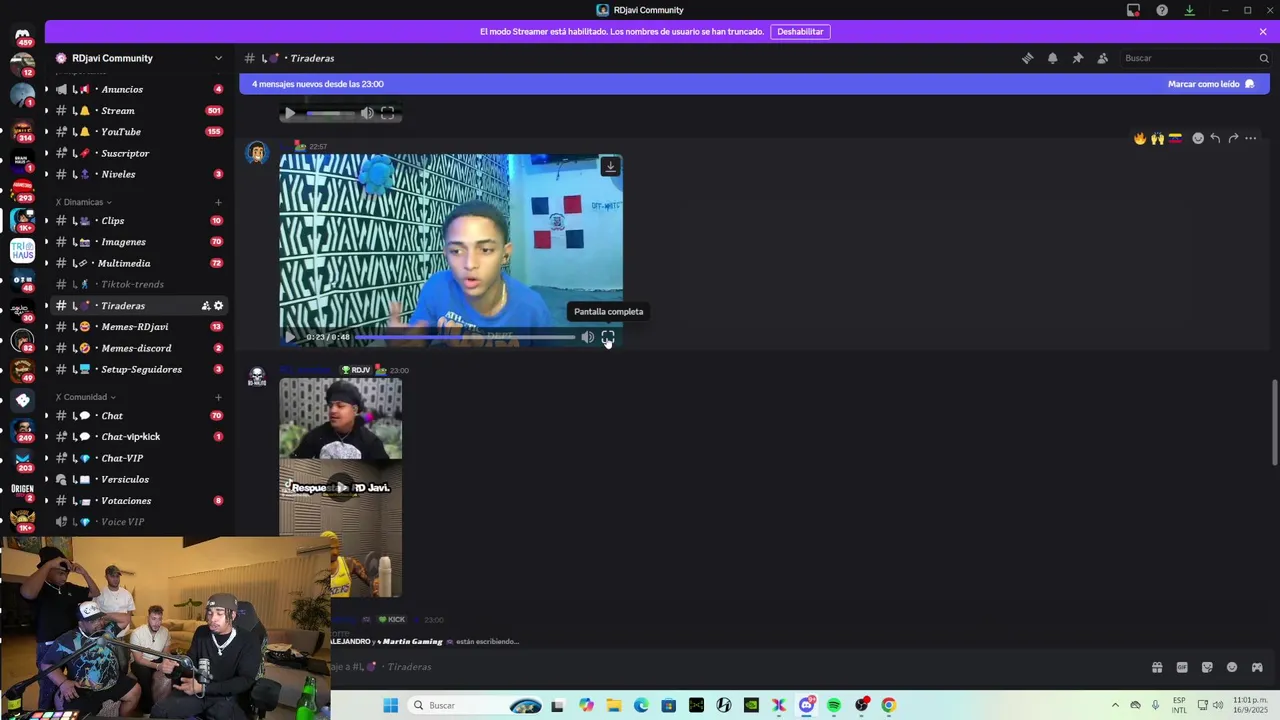
Task: Forward the message with arrow icon
Action: [1233, 138]
